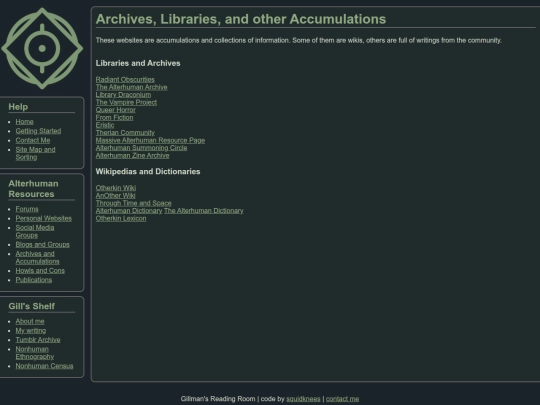Click the Gillman's Reading Room footer text
This screenshot has width=540, height=405.
(x=218, y=399)
